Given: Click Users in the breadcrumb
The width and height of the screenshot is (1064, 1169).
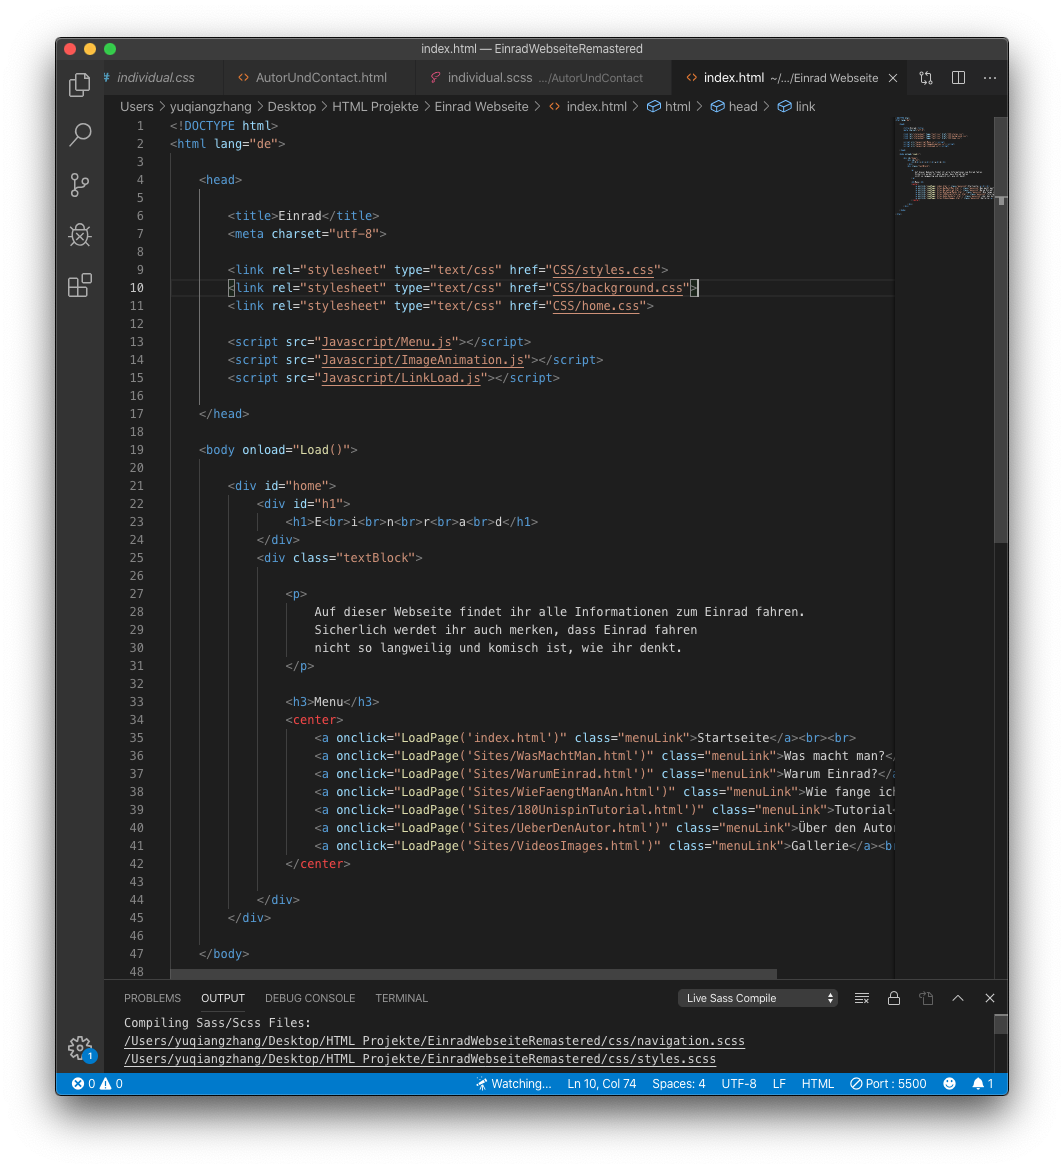Looking at the screenshot, I should (136, 107).
